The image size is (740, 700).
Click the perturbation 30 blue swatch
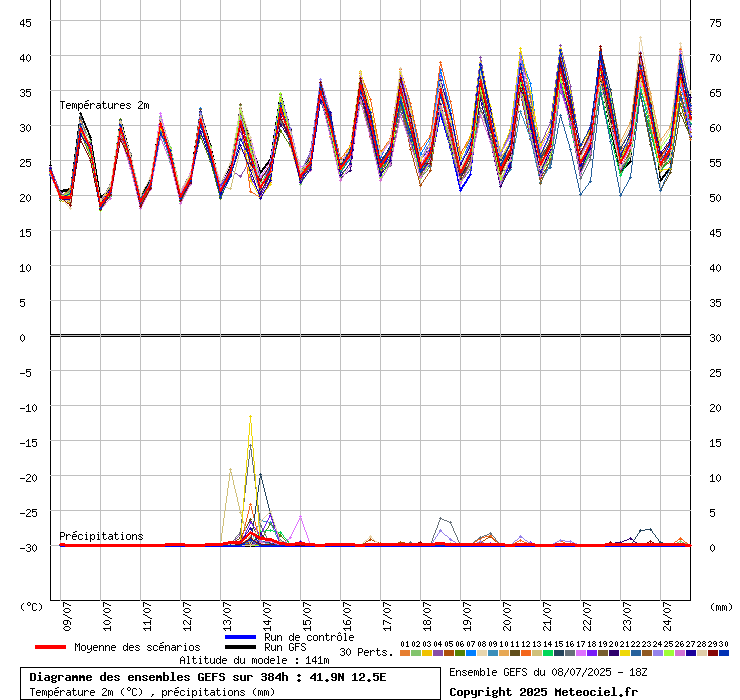723,653
